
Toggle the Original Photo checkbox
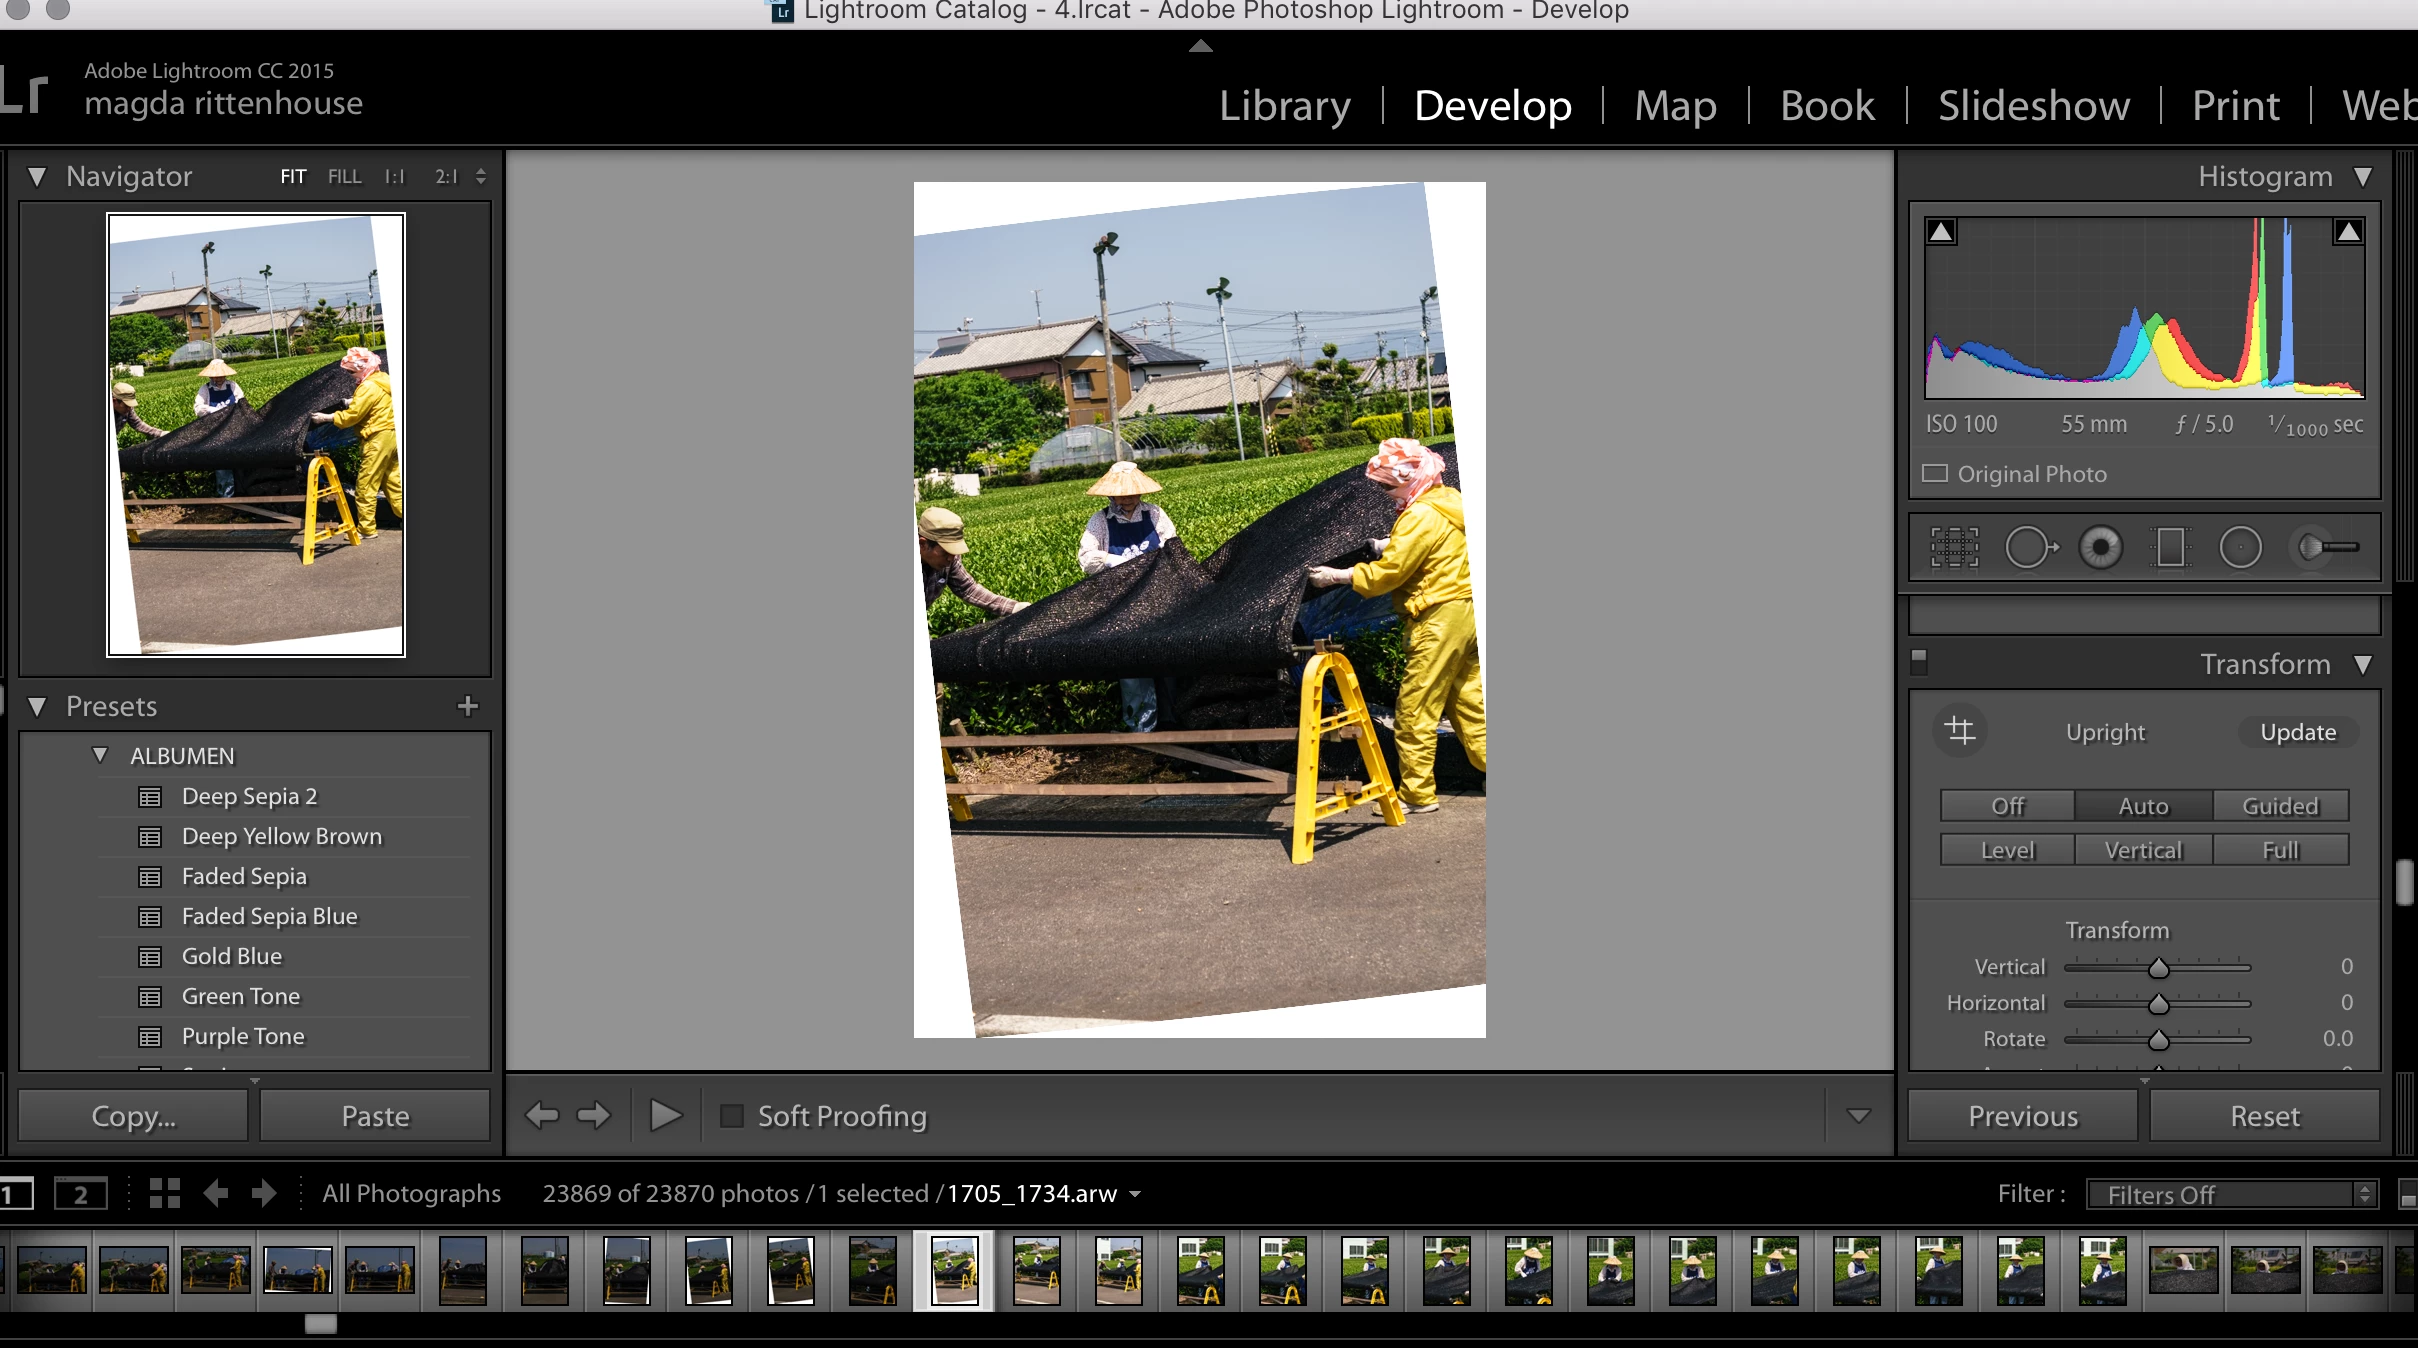click(x=1936, y=473)
